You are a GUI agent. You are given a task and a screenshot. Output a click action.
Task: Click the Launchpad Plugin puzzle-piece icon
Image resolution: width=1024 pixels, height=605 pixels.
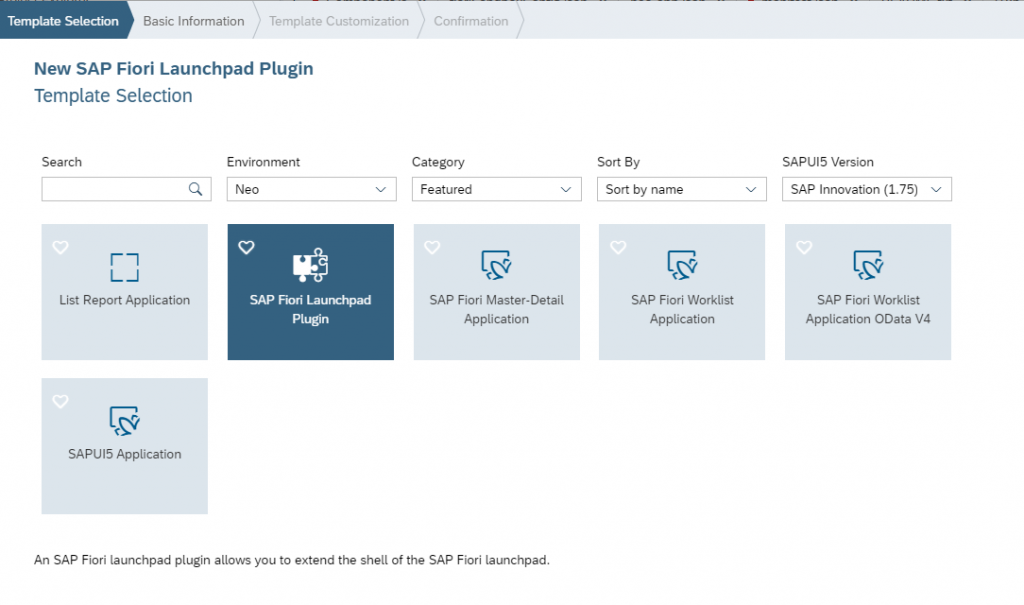tap(310, 265)
